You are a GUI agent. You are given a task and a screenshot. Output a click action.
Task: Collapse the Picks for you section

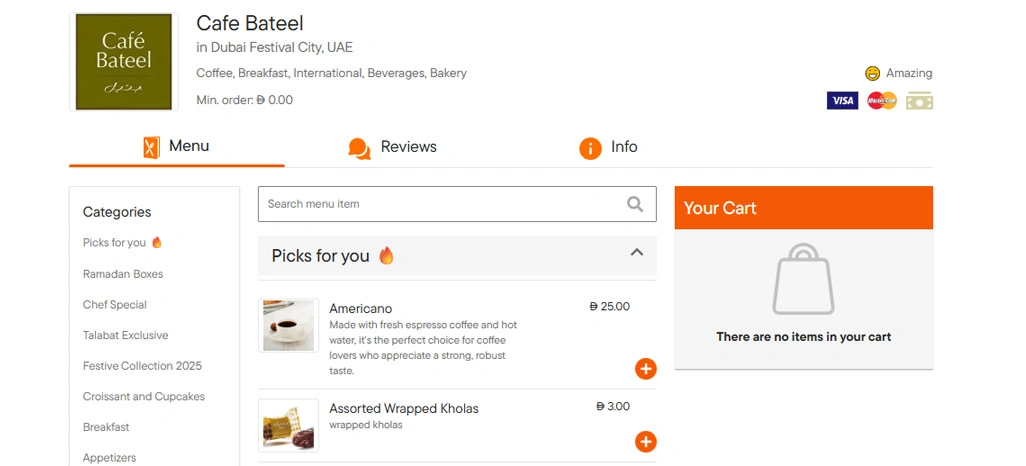point(636,254)
